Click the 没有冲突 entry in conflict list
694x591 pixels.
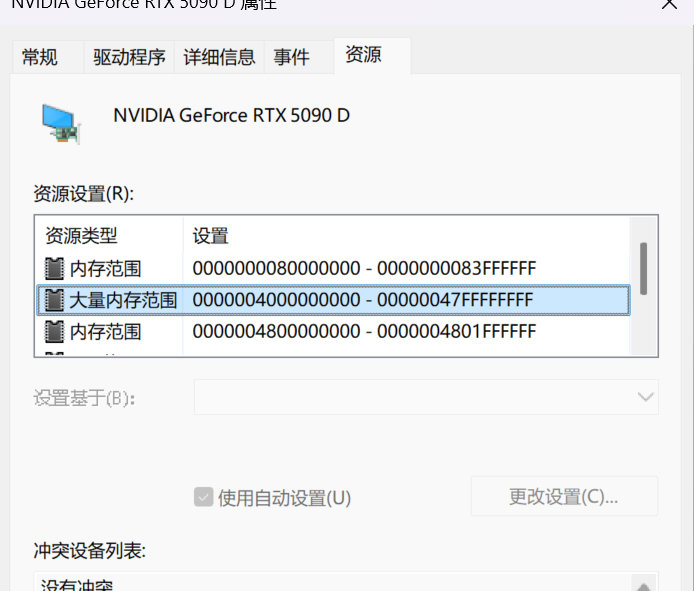pyautogui.click(x=77, y=584)
